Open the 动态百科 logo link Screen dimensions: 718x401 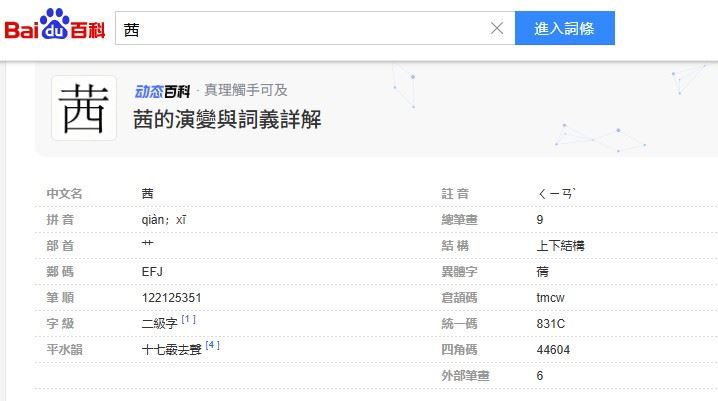point(162,91)
